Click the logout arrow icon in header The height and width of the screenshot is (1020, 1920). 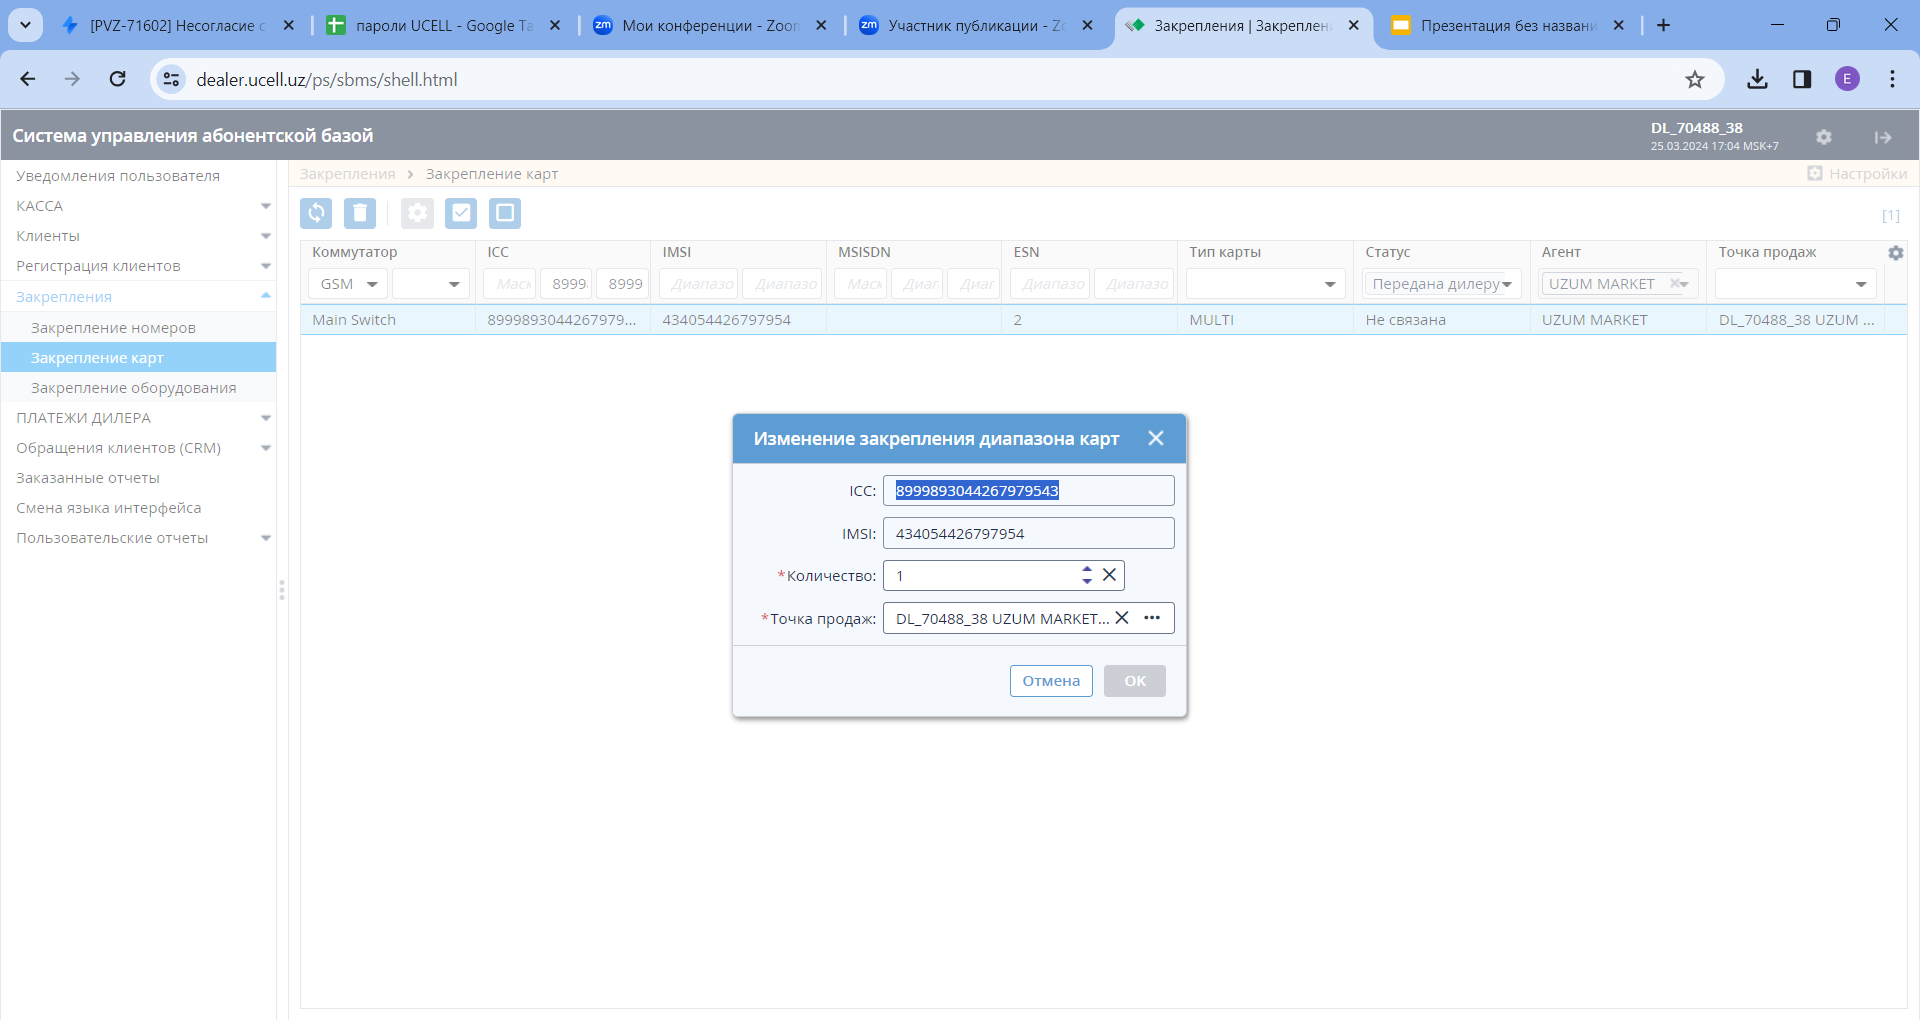point(1883,137)
